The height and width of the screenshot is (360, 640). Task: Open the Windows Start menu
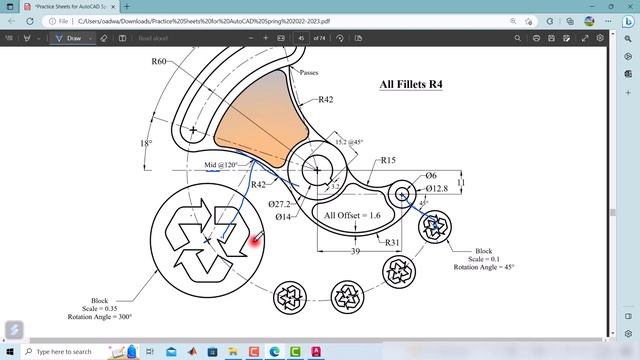point(9,351)
